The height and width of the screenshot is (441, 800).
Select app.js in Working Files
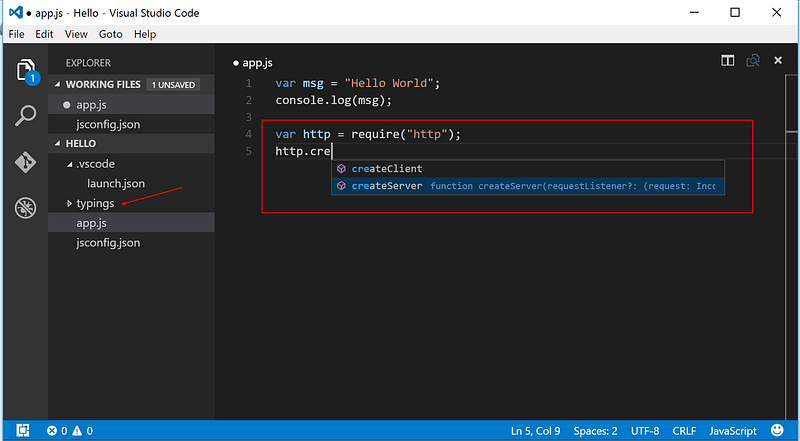(x=131, y=105)
